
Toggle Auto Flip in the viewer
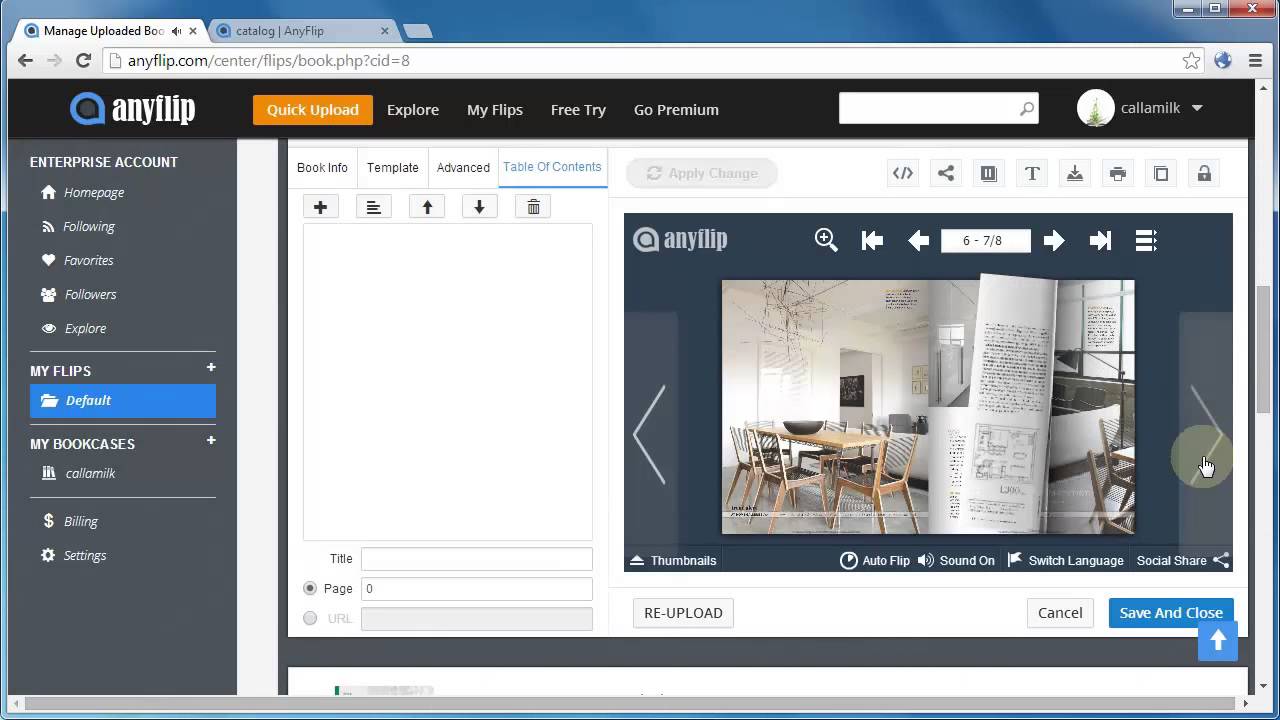tap(875, 560)
